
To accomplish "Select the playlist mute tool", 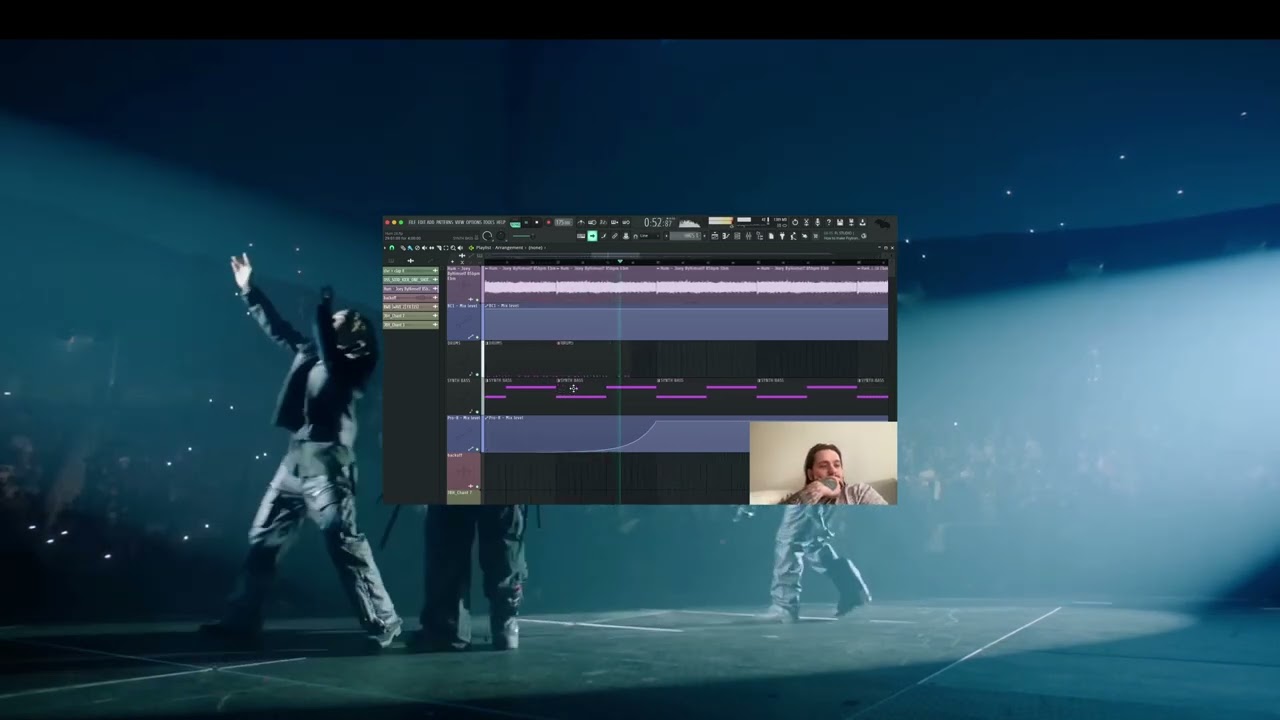I will [x=425, y=248].
